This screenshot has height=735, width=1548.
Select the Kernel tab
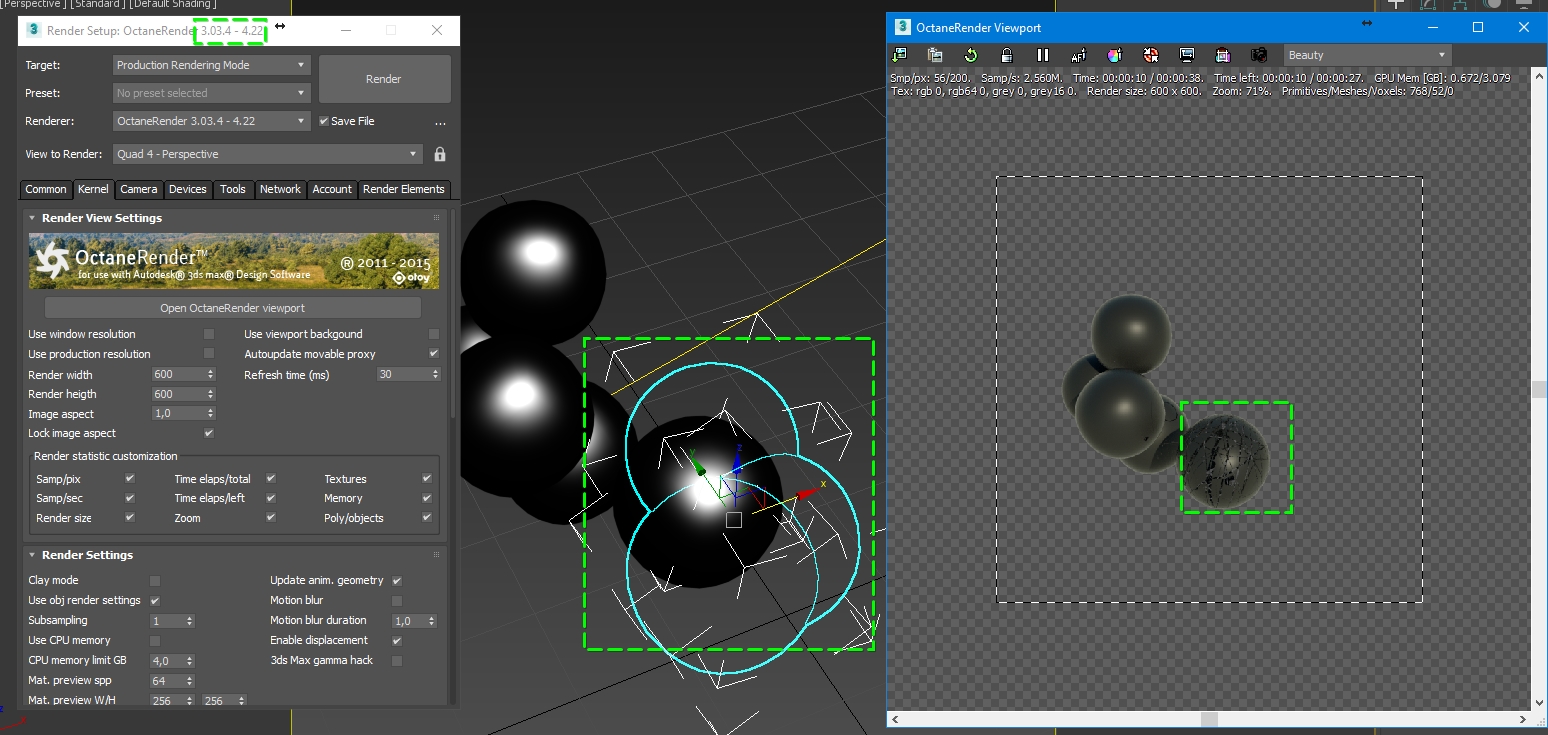(93, 189)
